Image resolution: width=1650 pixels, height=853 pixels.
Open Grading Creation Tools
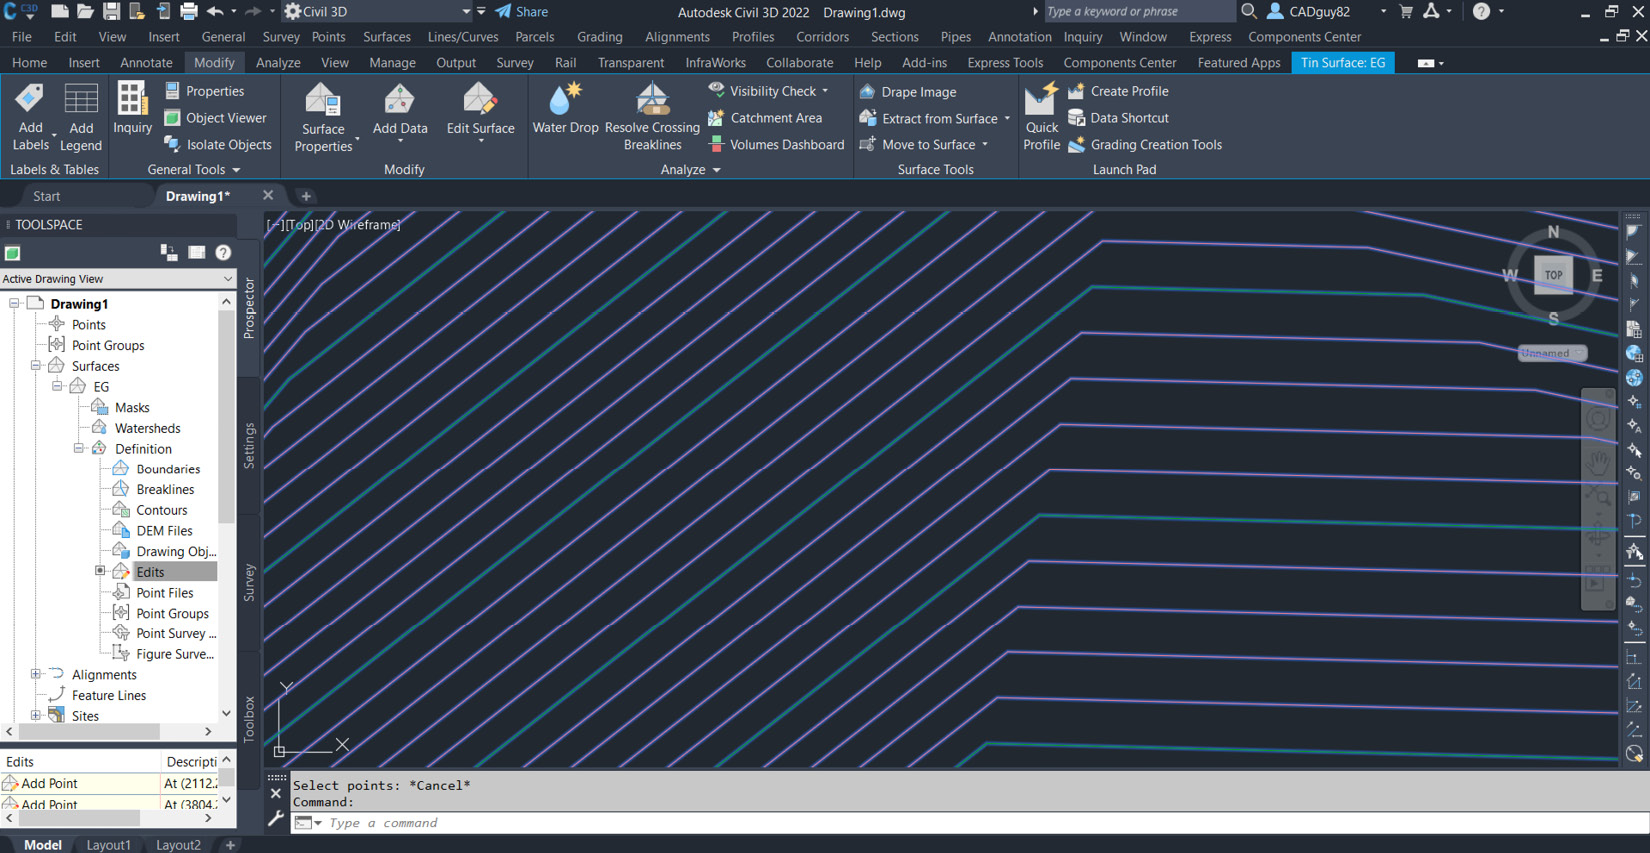(1145, 145)
